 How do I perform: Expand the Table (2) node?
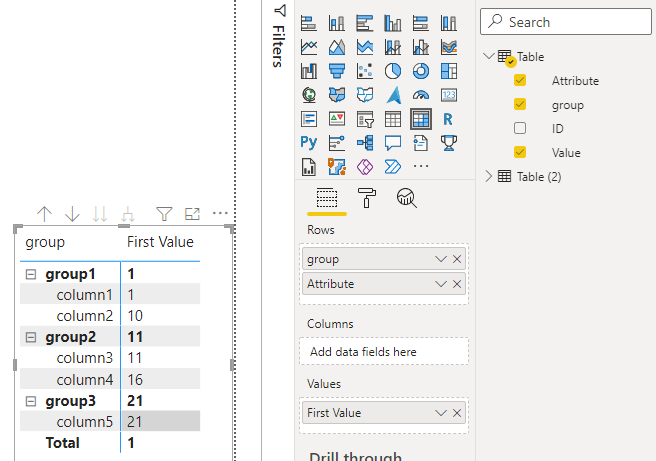[488, 177]
